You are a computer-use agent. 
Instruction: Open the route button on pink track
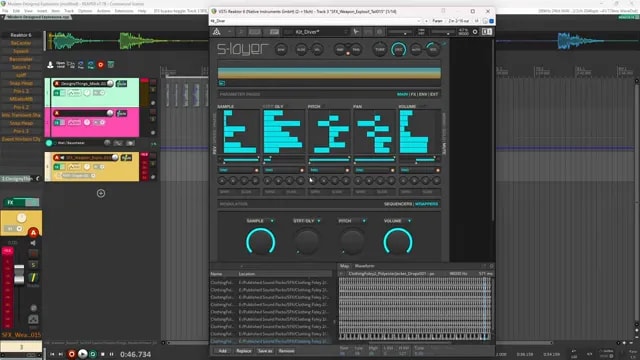click(121, 113)
